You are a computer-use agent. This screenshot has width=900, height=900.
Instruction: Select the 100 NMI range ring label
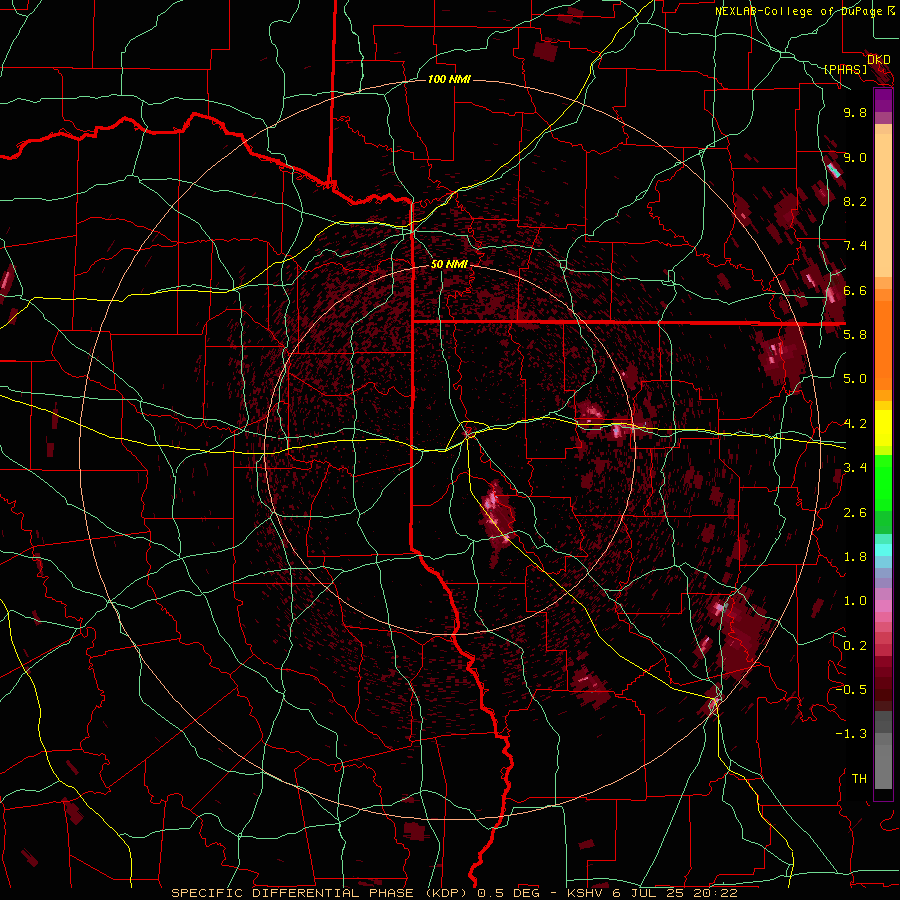pyautogui.click(x=449, y=79)
